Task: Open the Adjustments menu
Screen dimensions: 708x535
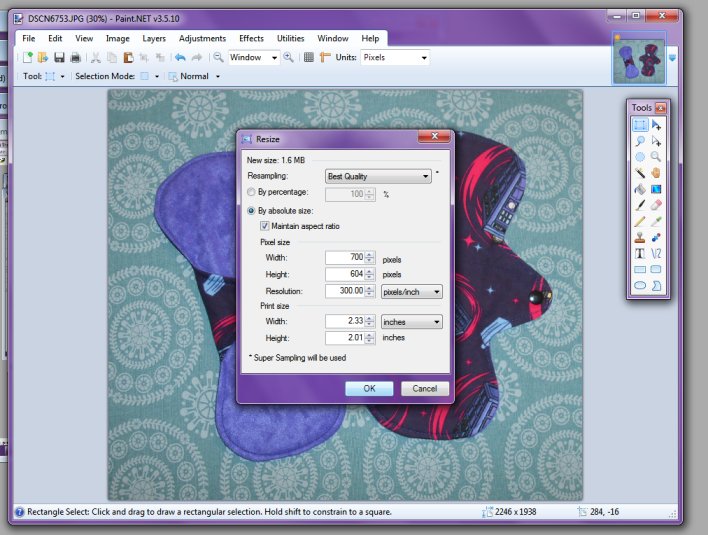Action: coord(202,38)
